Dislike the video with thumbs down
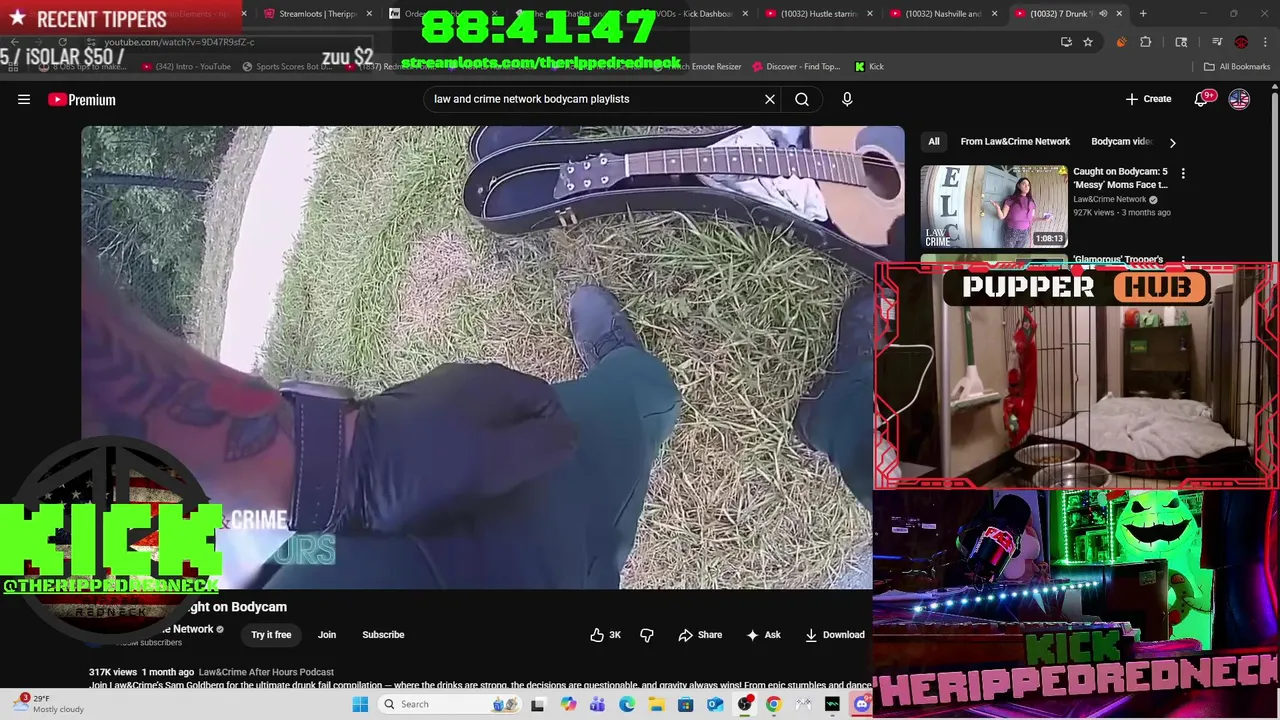The image size is (1280, 720). point(647,635)
